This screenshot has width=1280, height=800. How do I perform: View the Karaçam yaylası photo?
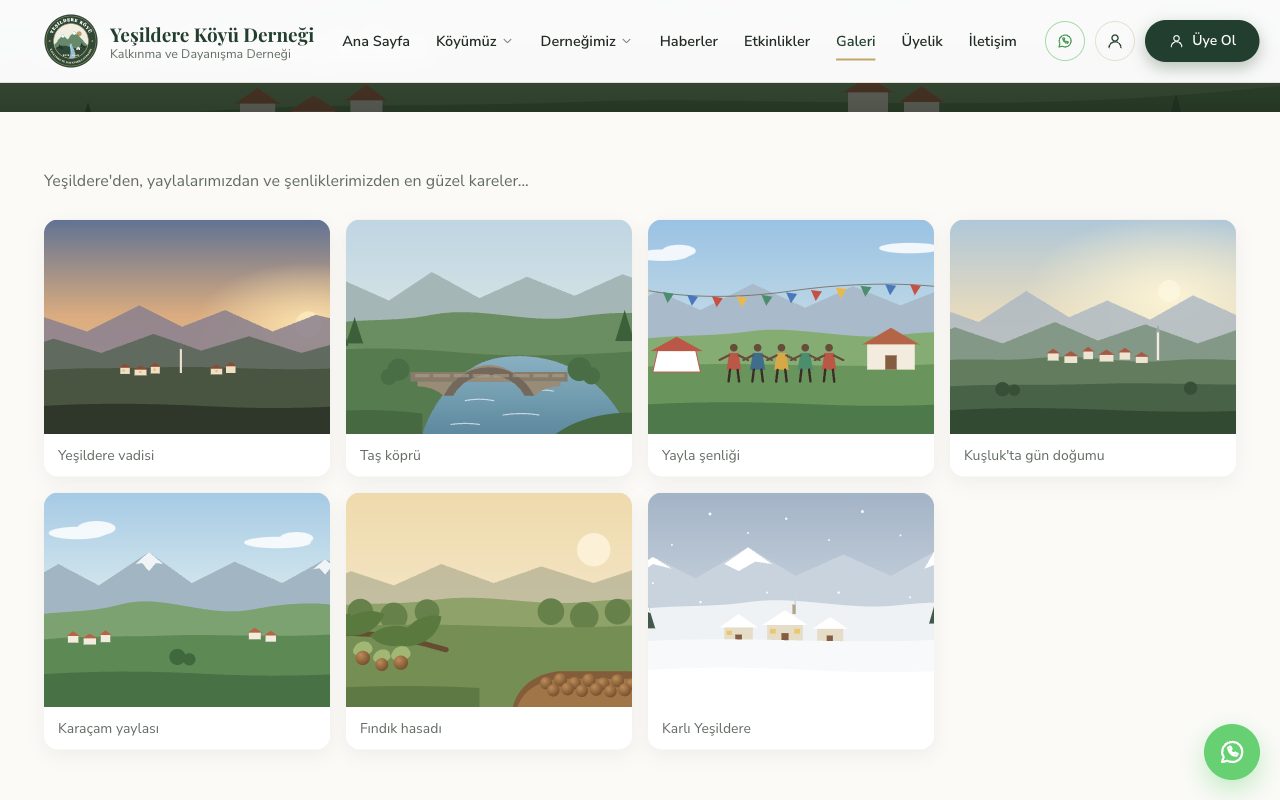click(187, 600)
